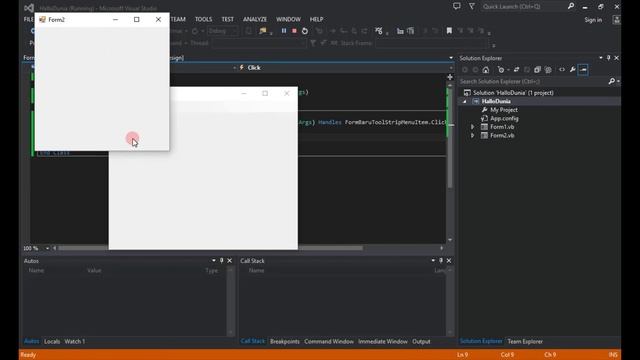Click the Ln 9 status bar entry
This screenshot has width=640, height=360.
[x=462, y=355]
